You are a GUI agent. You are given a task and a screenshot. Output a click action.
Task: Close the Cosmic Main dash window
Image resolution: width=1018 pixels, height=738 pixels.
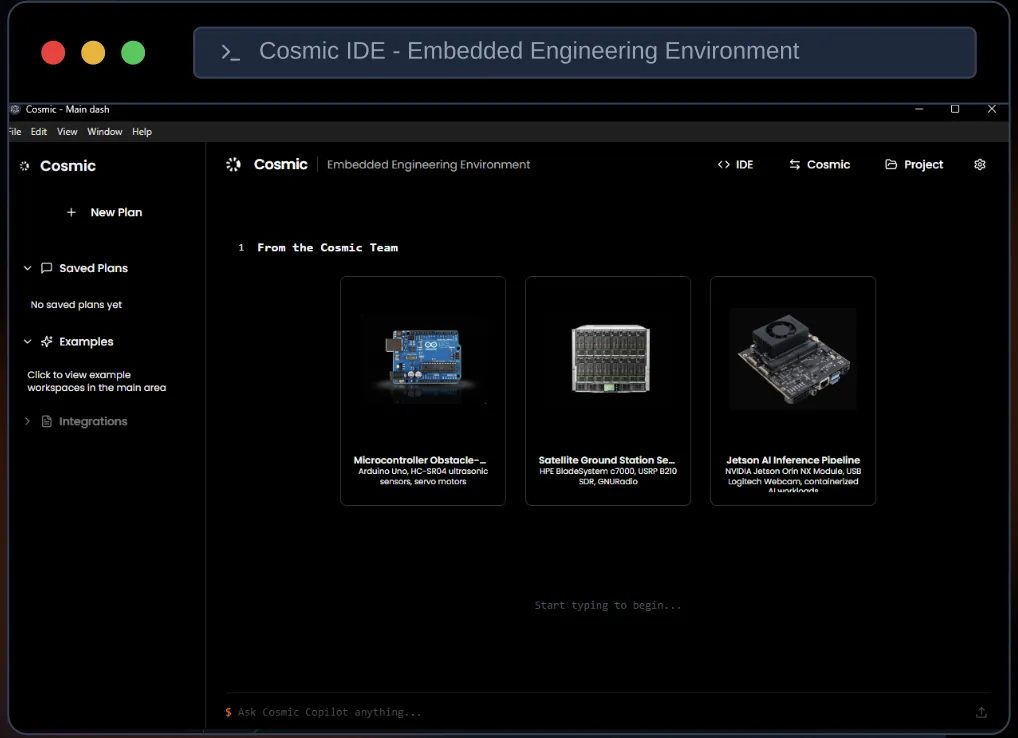tap(991, 109)
